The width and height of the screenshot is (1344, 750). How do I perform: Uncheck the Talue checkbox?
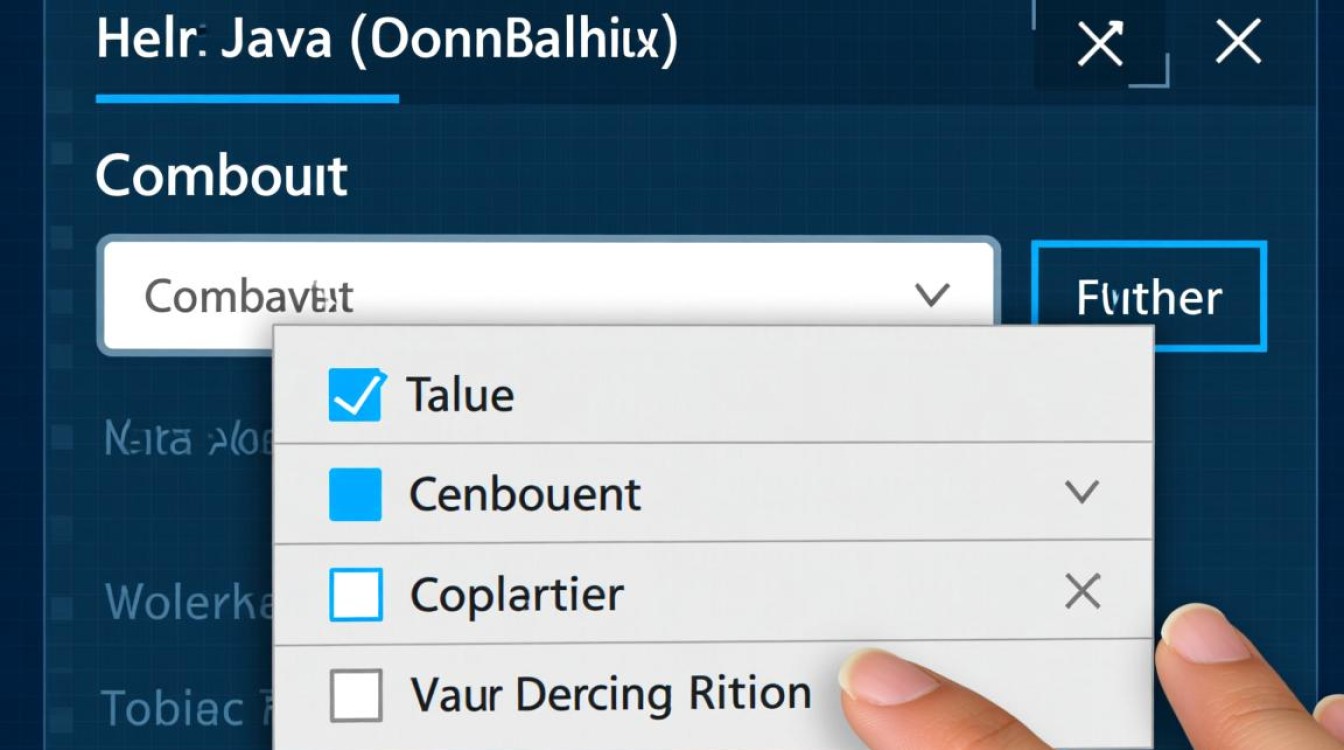pos(355,395)
